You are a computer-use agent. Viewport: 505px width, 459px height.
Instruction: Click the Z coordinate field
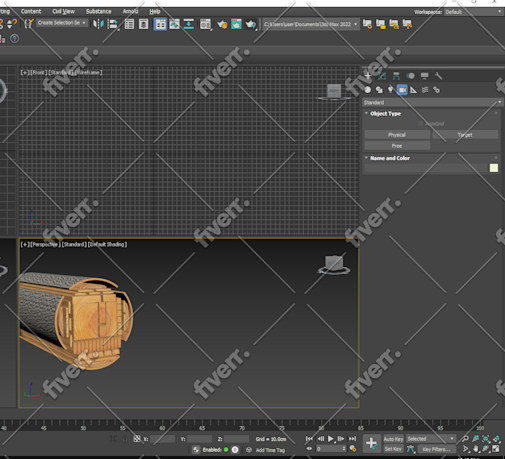(237, 439)
